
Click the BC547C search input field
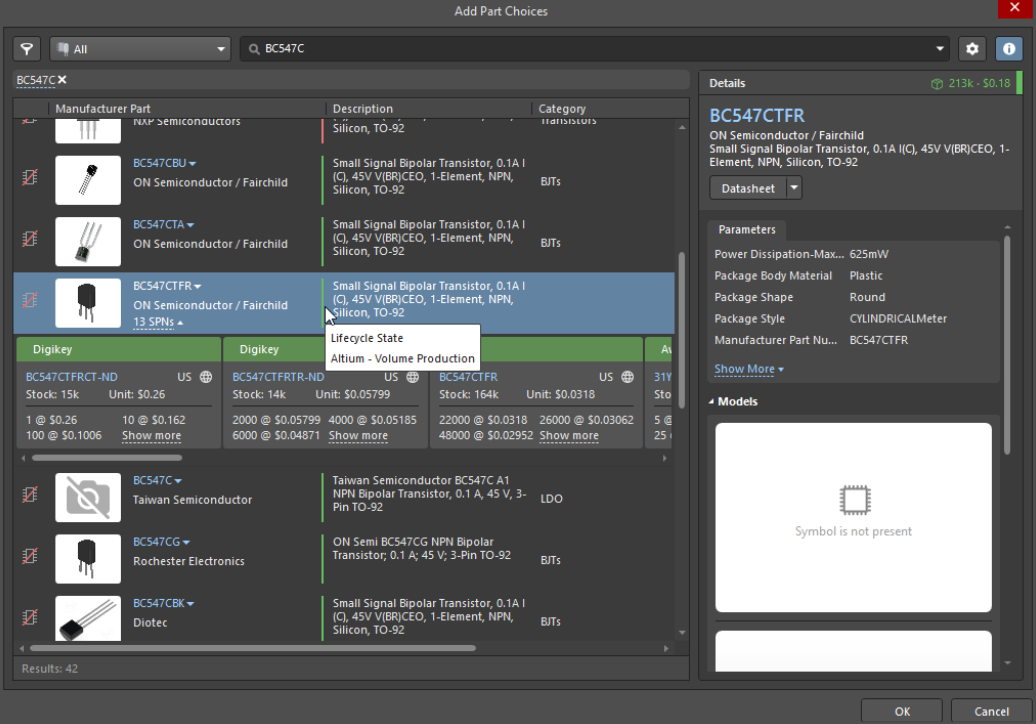(595, 49)
